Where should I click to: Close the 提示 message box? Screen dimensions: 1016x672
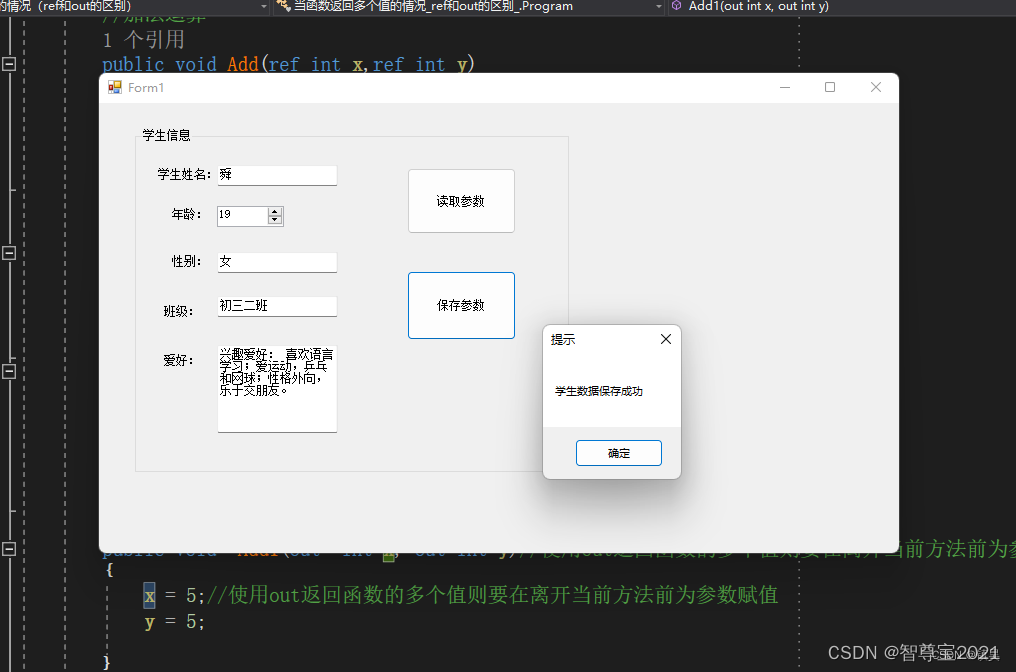coord(665,339)
